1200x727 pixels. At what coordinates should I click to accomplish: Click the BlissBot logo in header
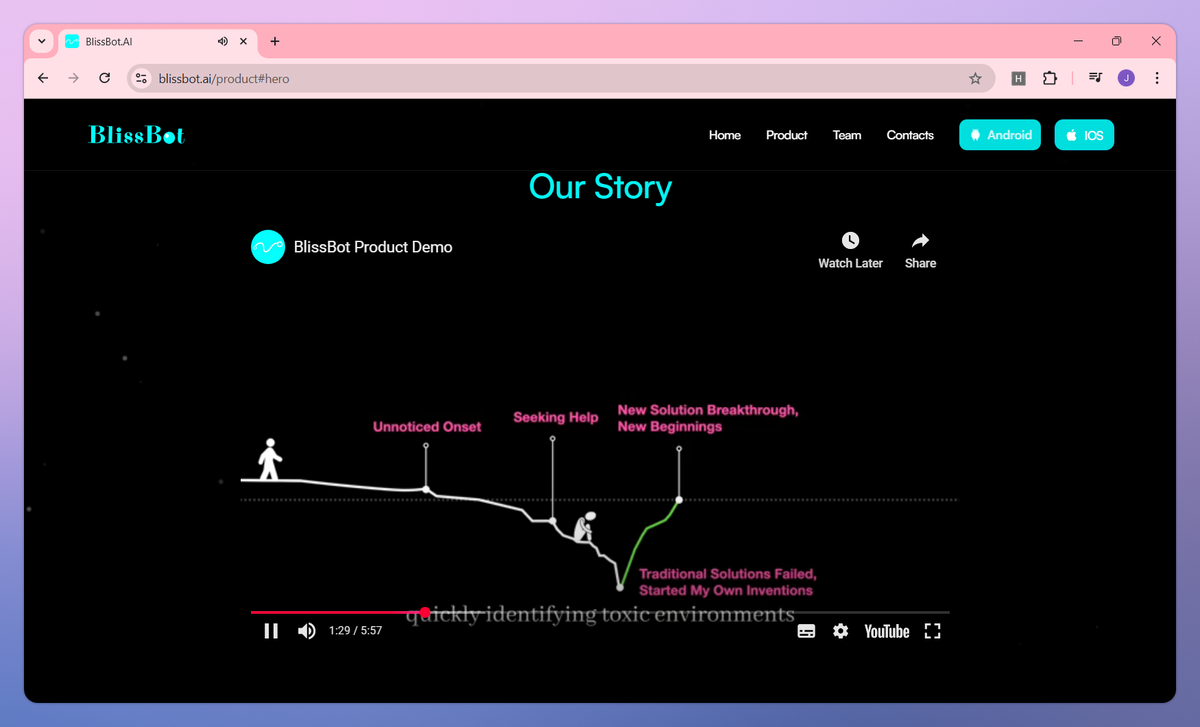137,135
